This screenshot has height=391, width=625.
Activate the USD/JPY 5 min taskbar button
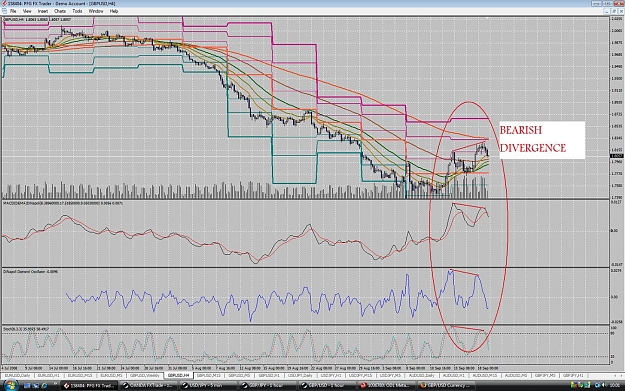[208, 385]
